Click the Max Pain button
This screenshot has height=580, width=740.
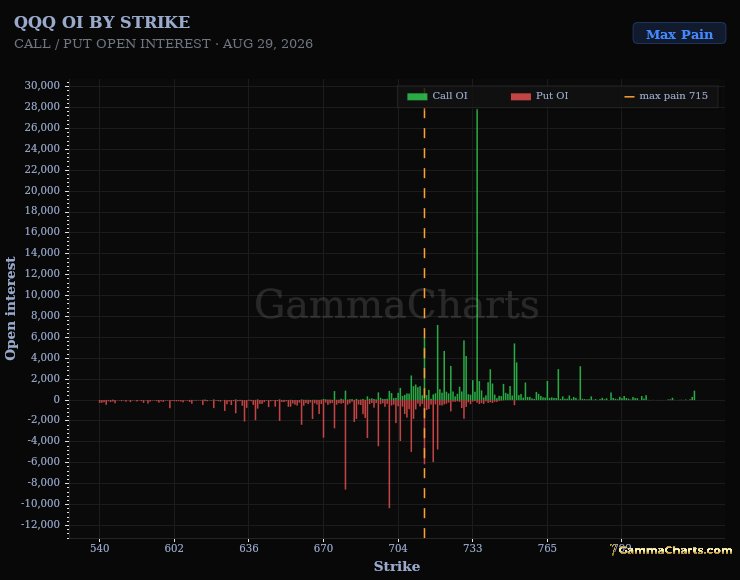[x=679, y=34]
